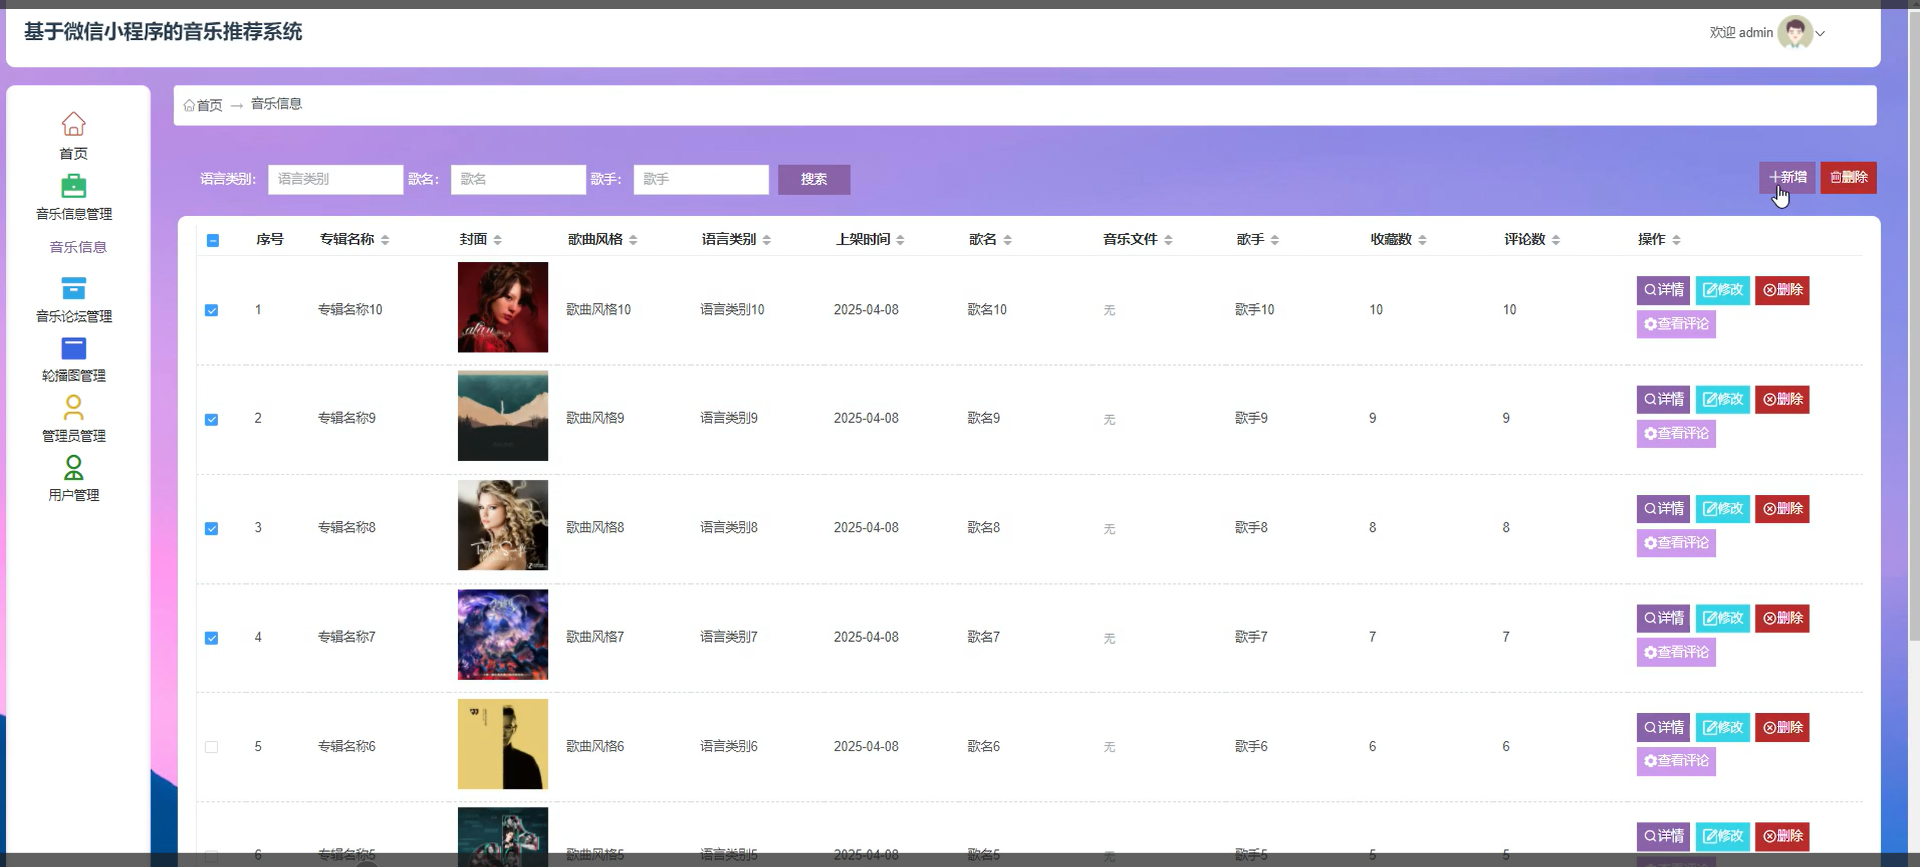Screen dimensions: 1920x867
Task: View 详情 for 专辑名称9
Action: point(1663,399)
